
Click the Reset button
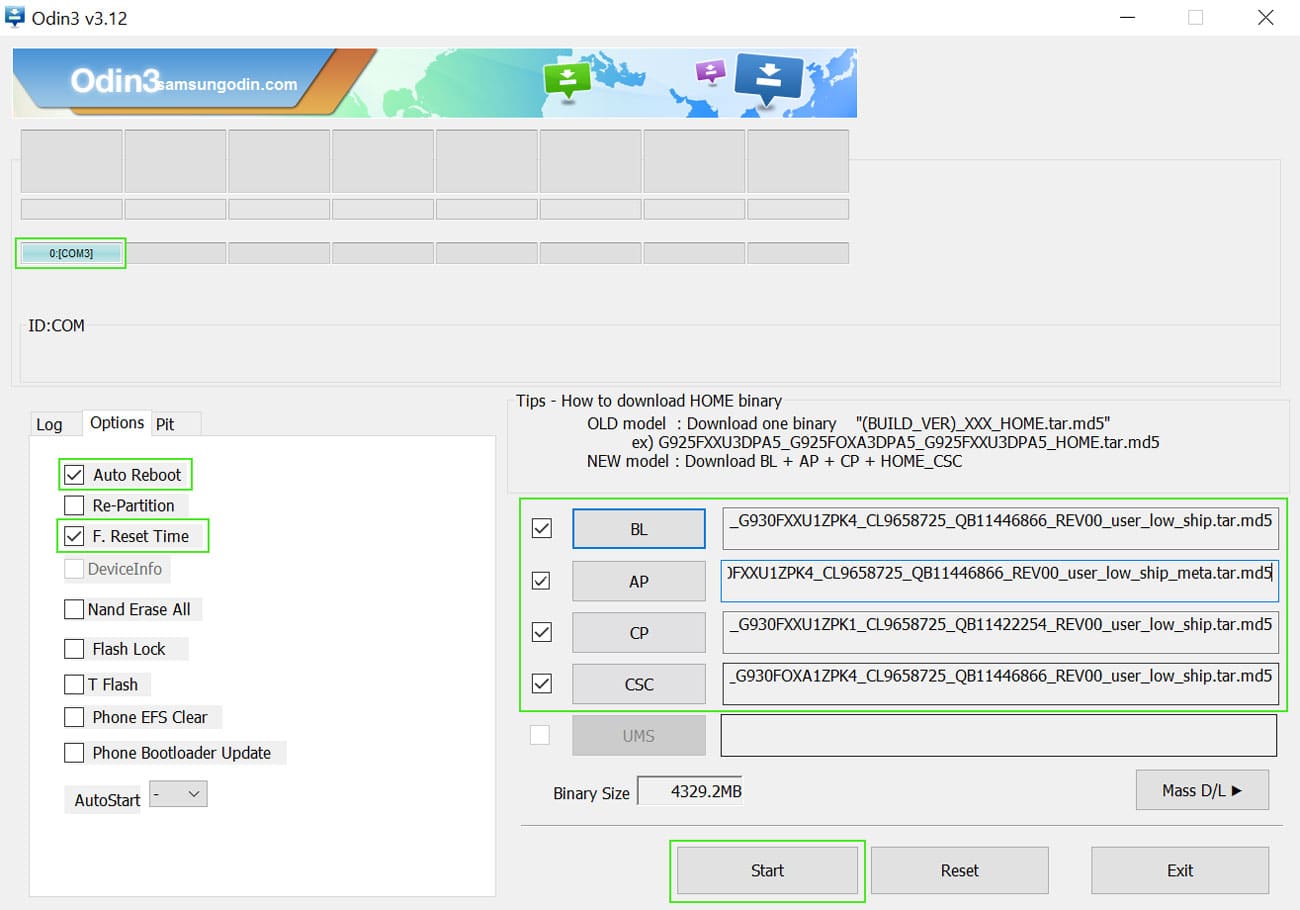coord(959,870)
